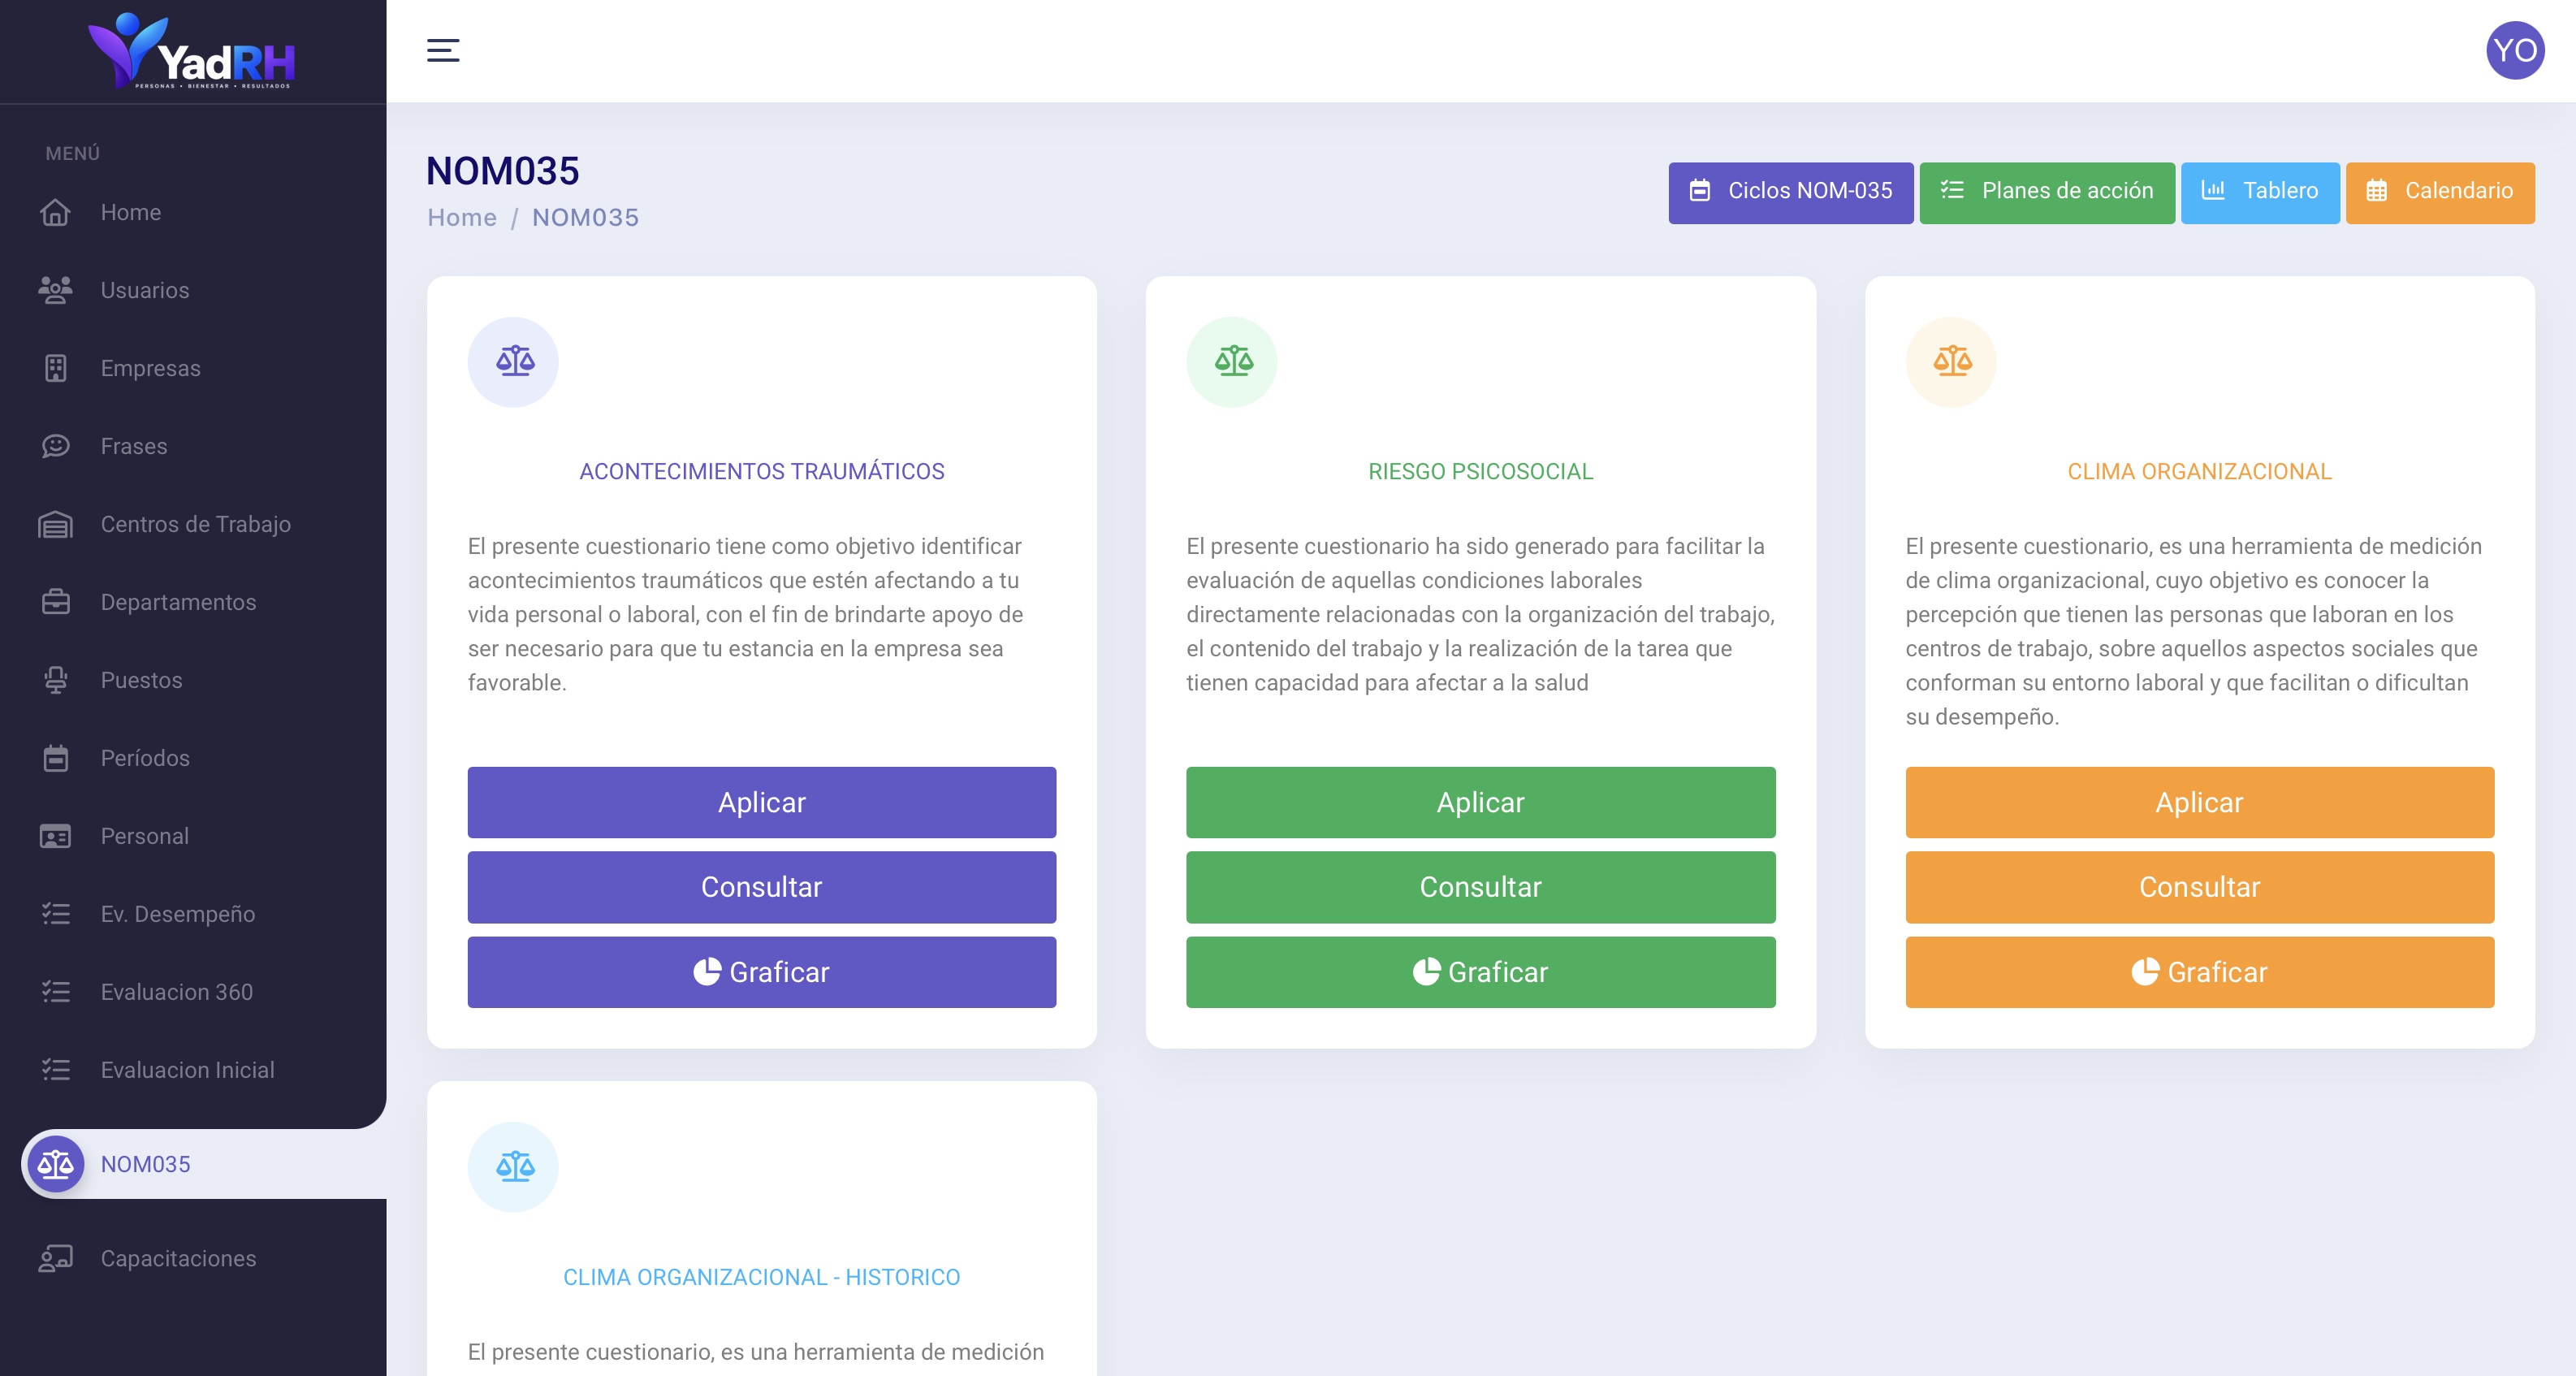Click the Empresas building icon
The image size is (2576, 1376).
(x=55, y=368)
